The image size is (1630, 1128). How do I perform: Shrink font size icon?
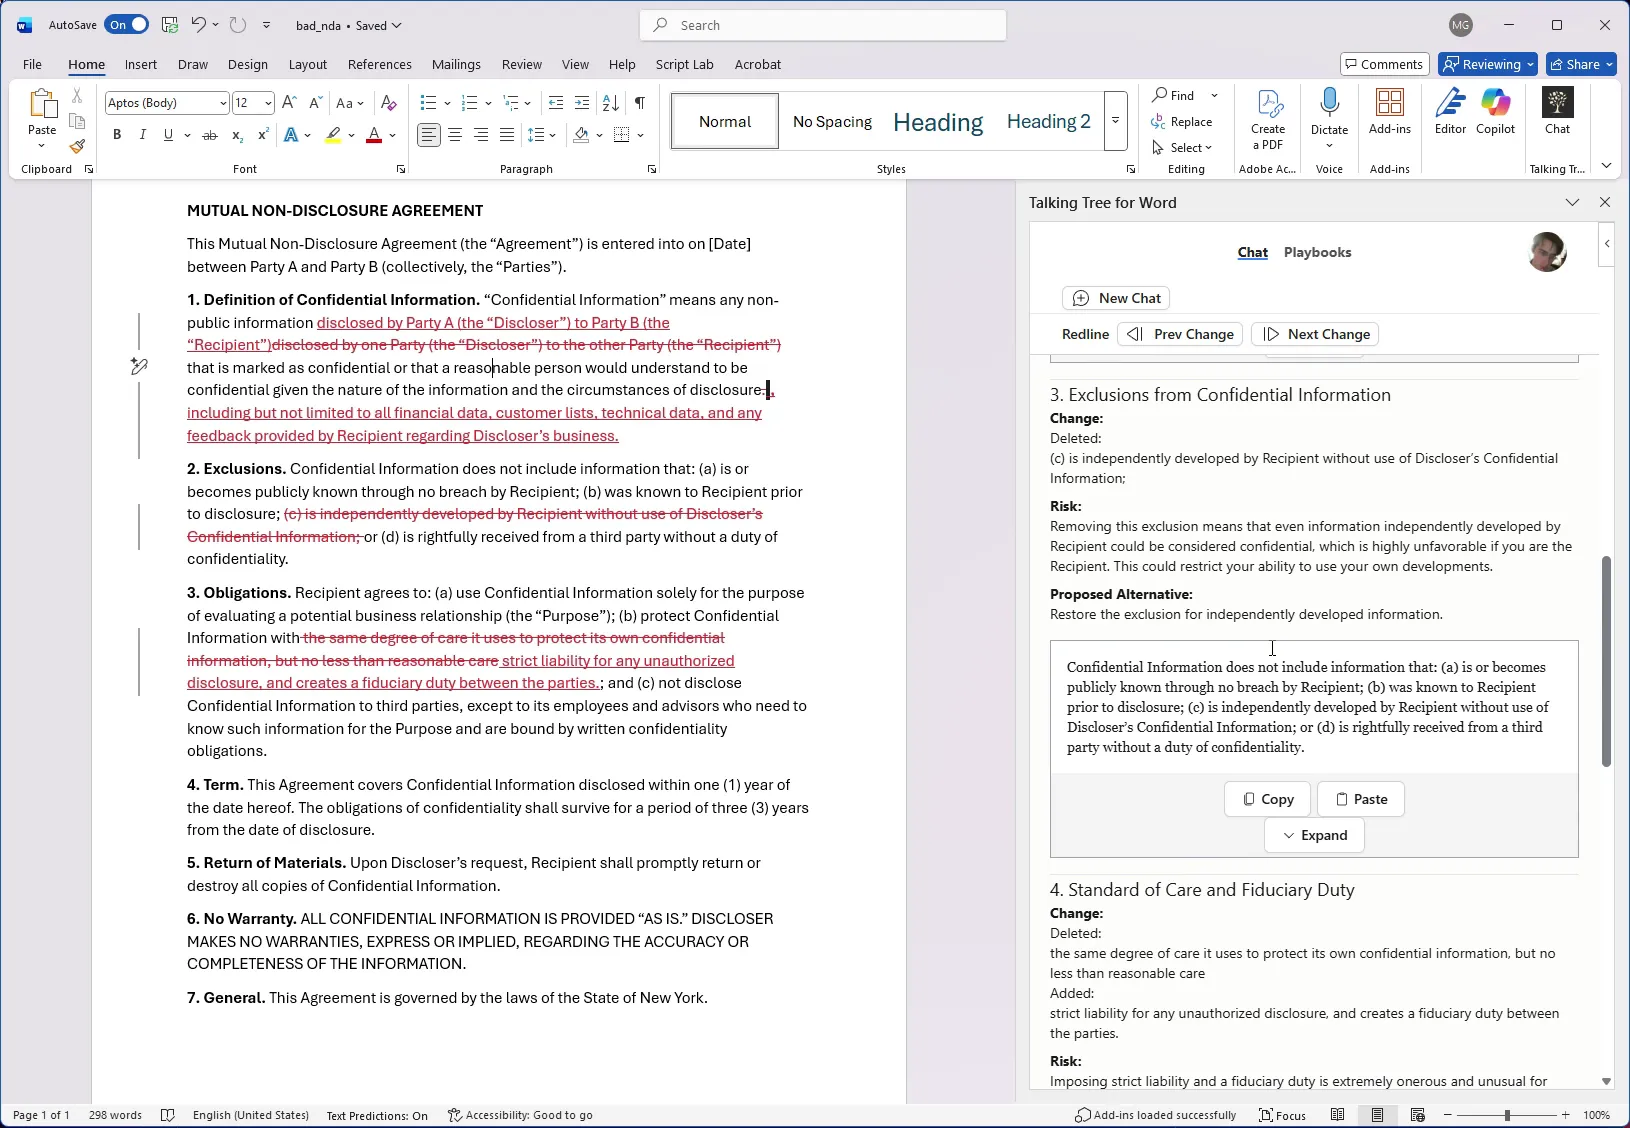[x=315, y=103]
